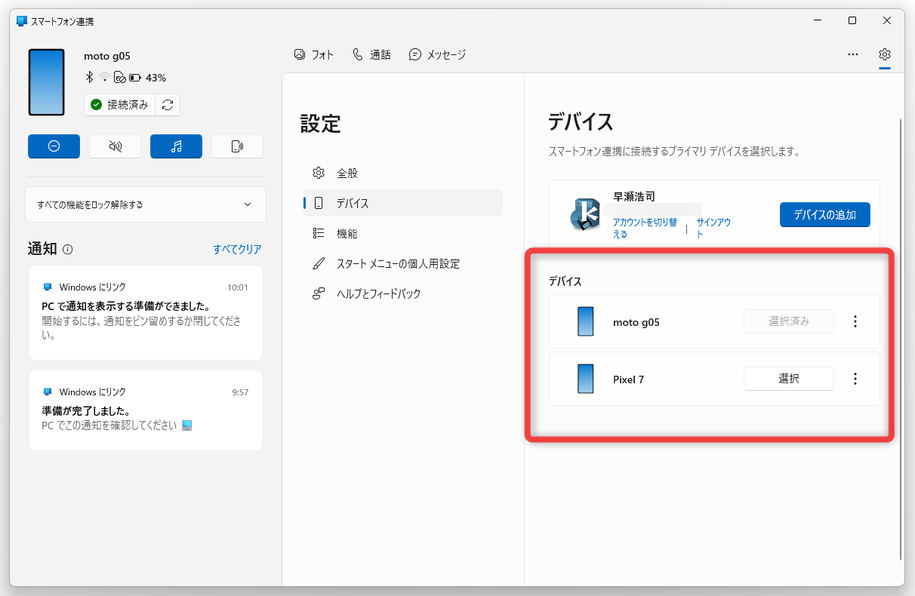Click the settings gear icon at top right
Viewport: 915px width, 596px height.
[885, 54]
